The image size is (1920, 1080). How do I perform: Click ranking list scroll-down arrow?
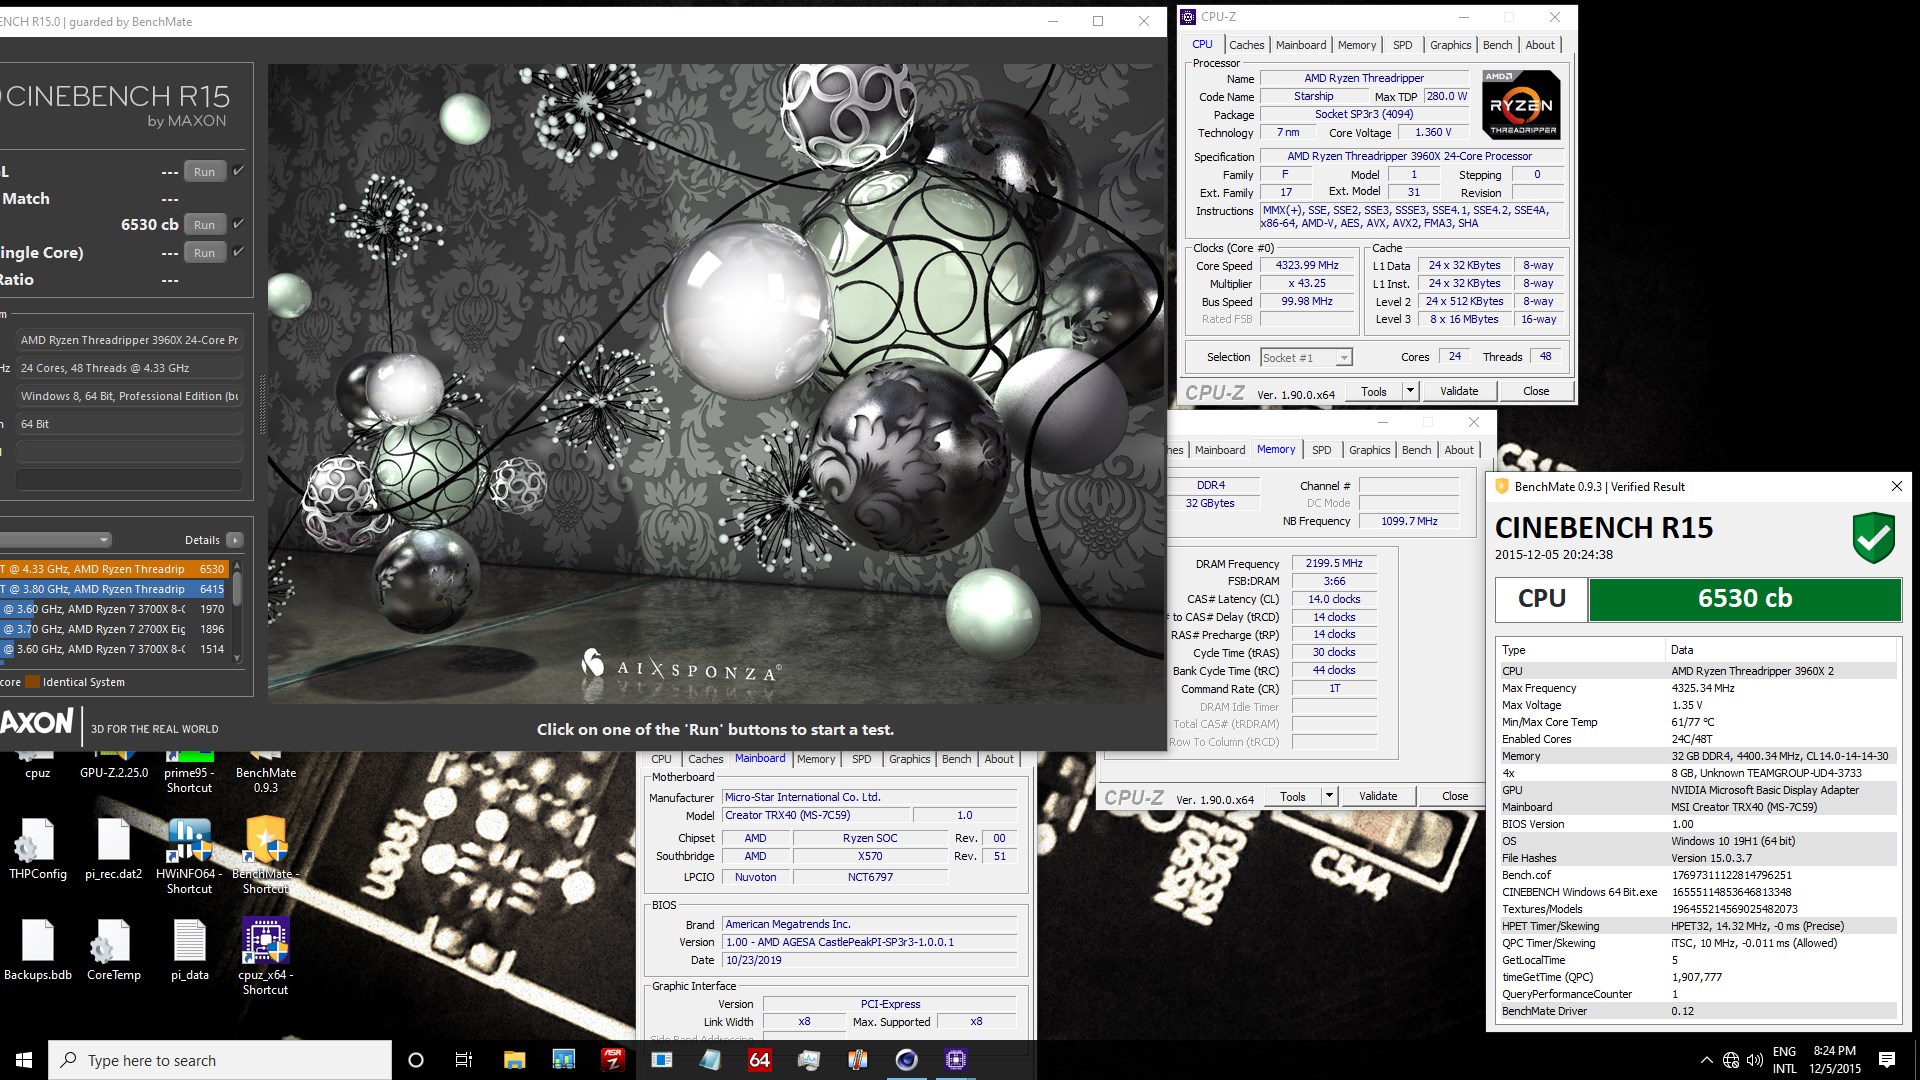click(237, 657)
